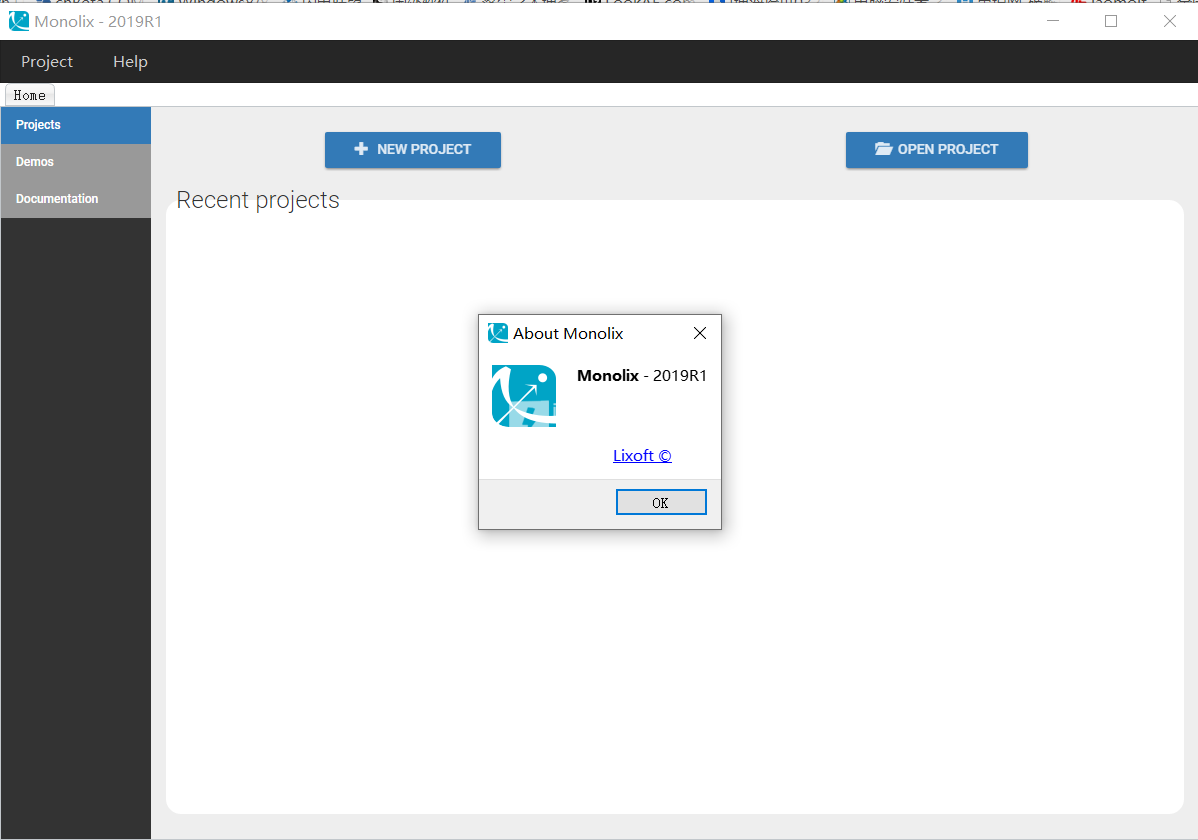This screenshot has width=1198, height=840.
Task: Close the About Monolix dialog with X
Action: pos(700,333)
